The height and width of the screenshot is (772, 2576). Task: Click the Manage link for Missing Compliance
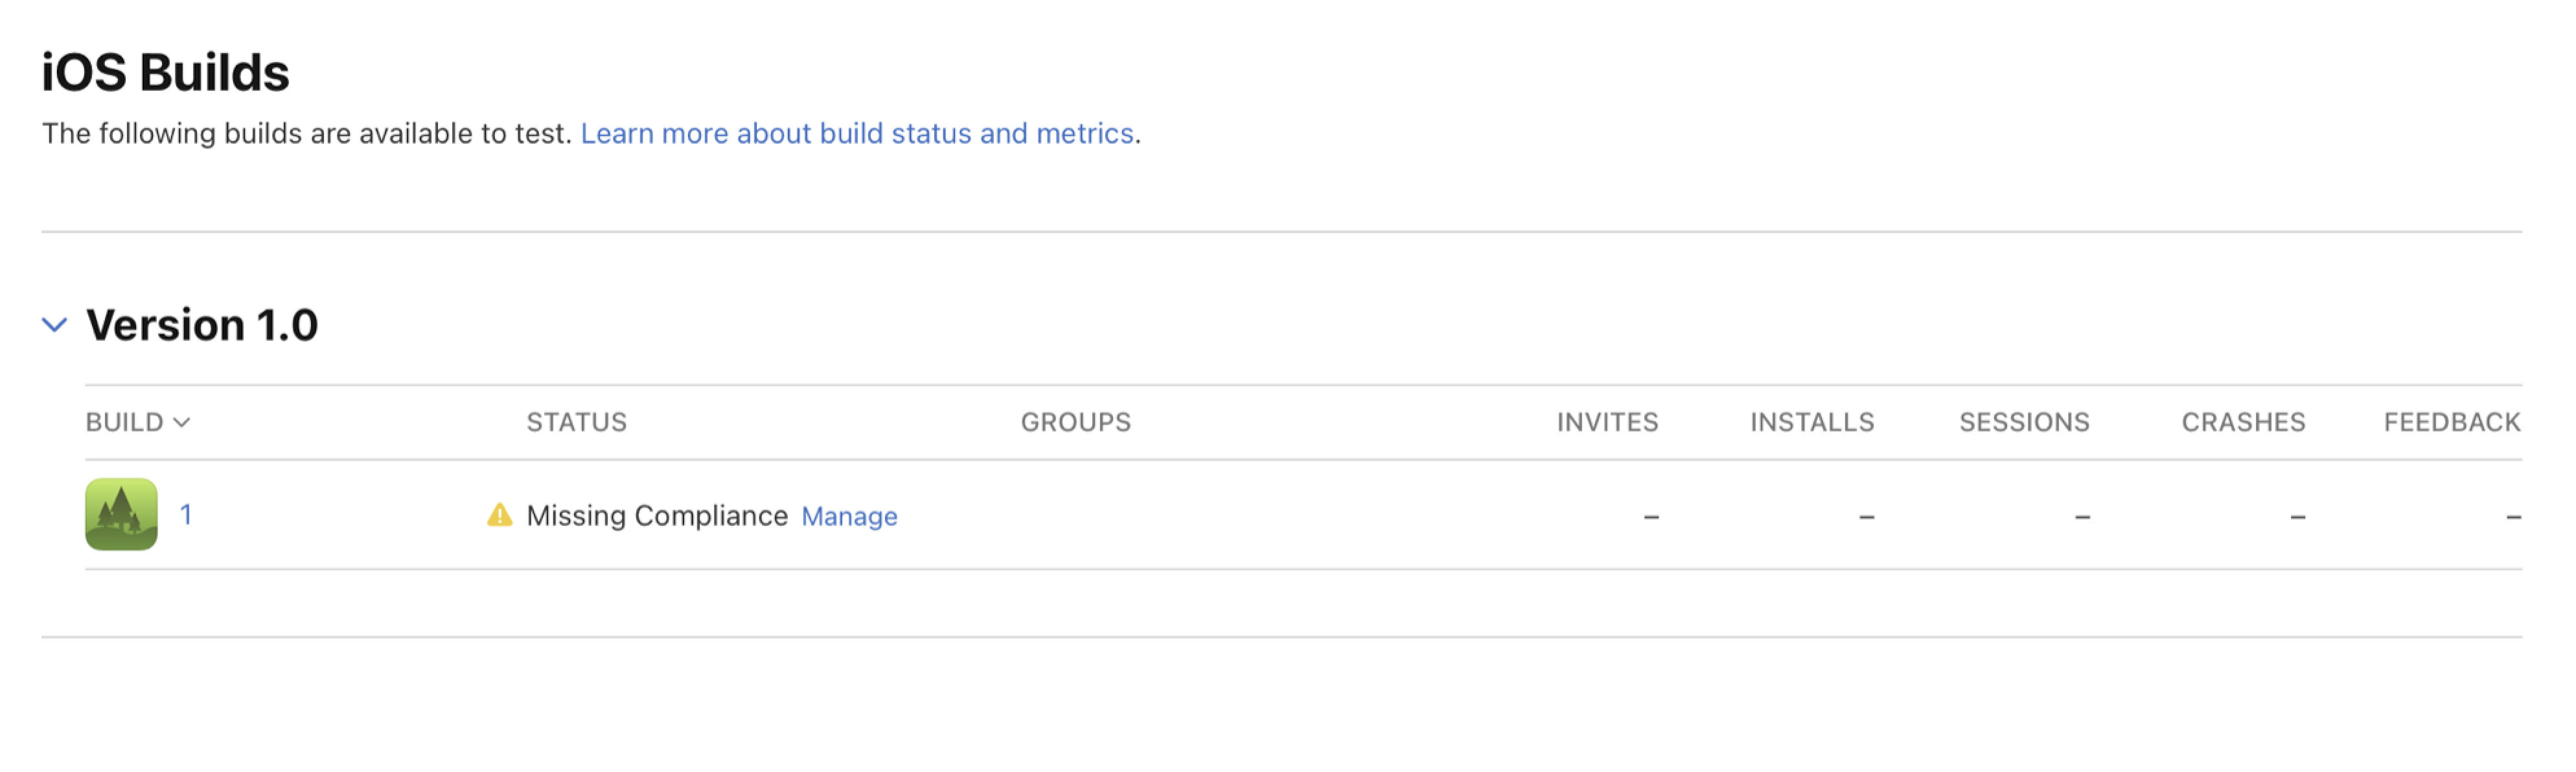(x=848, y=516)
